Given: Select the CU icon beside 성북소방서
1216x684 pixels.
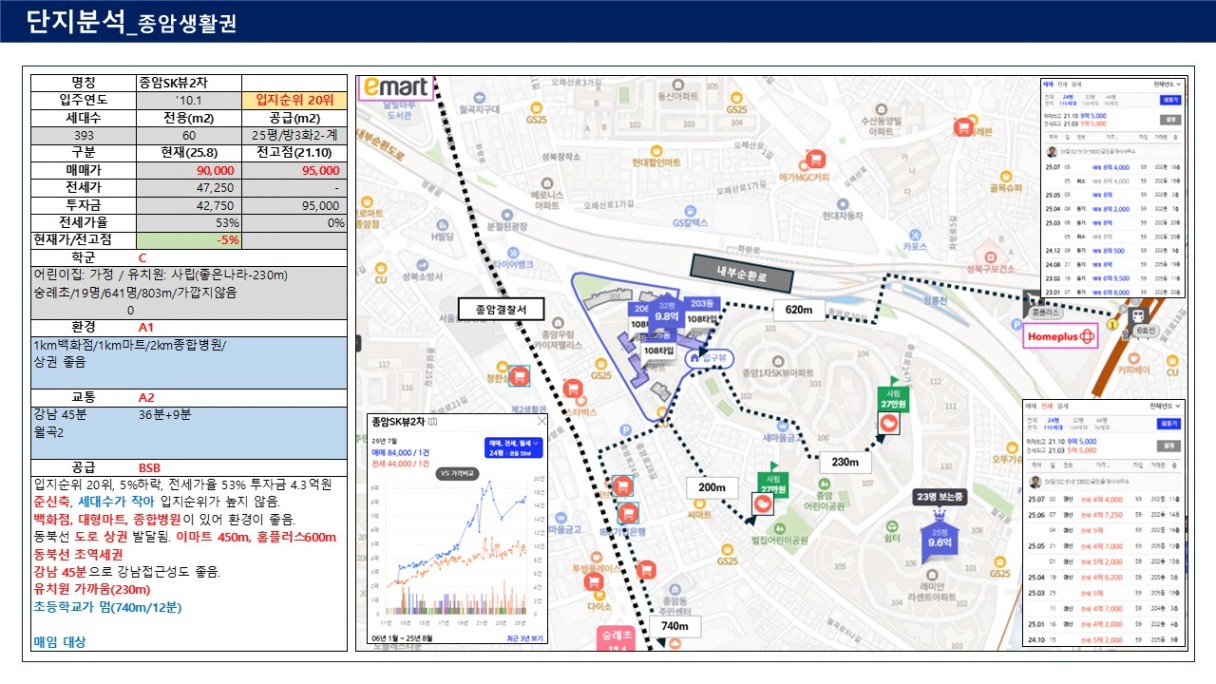Looking at the screenshot, I should coord(379,268).
